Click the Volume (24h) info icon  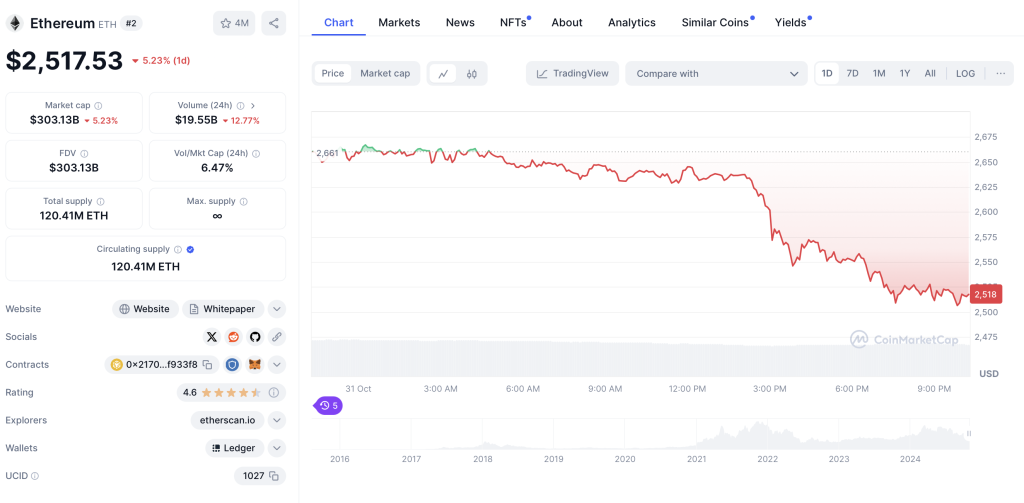tap(240, 105)
